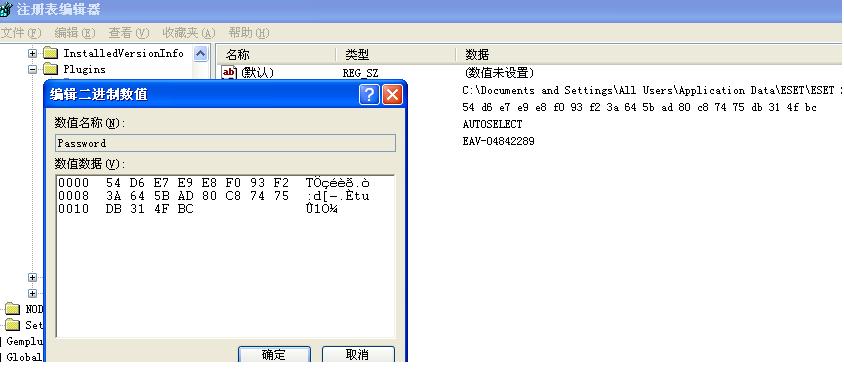Click hex row offset 0008 bytes

click(x=197, y=196)
